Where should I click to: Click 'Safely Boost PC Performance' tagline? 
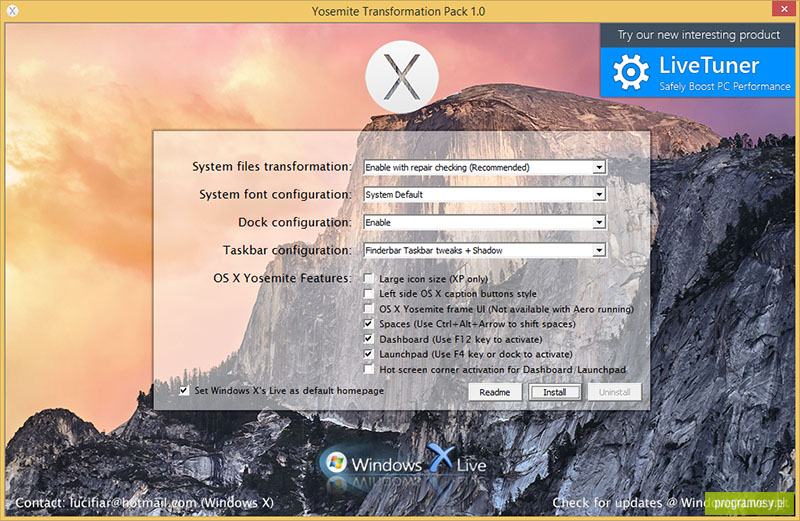(724, 86)
